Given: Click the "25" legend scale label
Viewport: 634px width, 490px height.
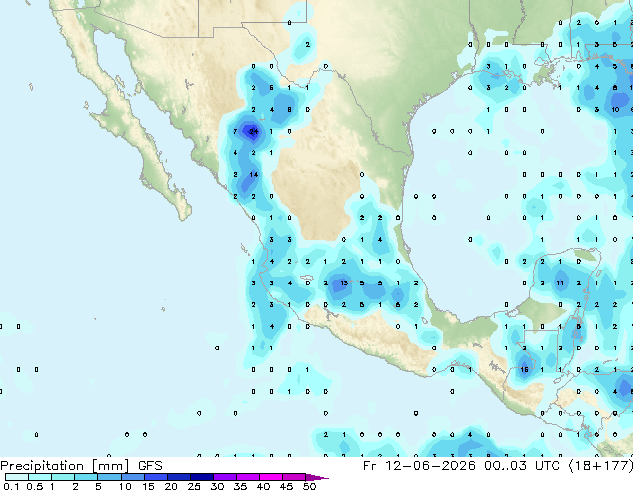Looking at the screenshot, I should tap(194, 486).
